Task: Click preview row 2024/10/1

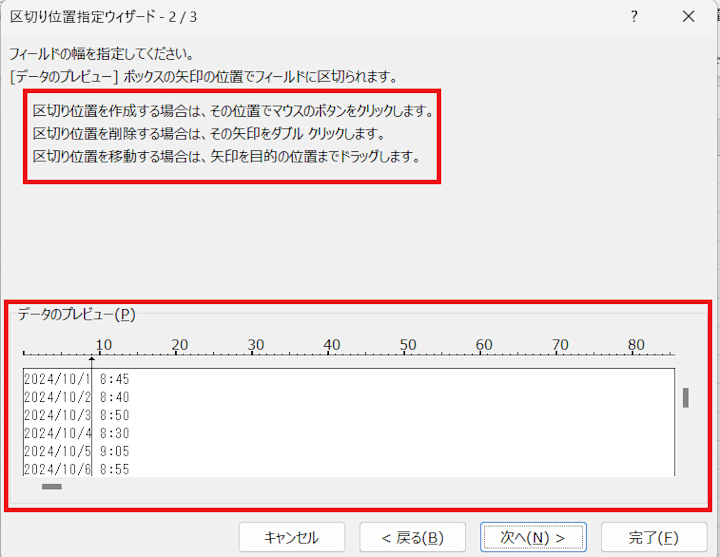Action: pos(57,379)
